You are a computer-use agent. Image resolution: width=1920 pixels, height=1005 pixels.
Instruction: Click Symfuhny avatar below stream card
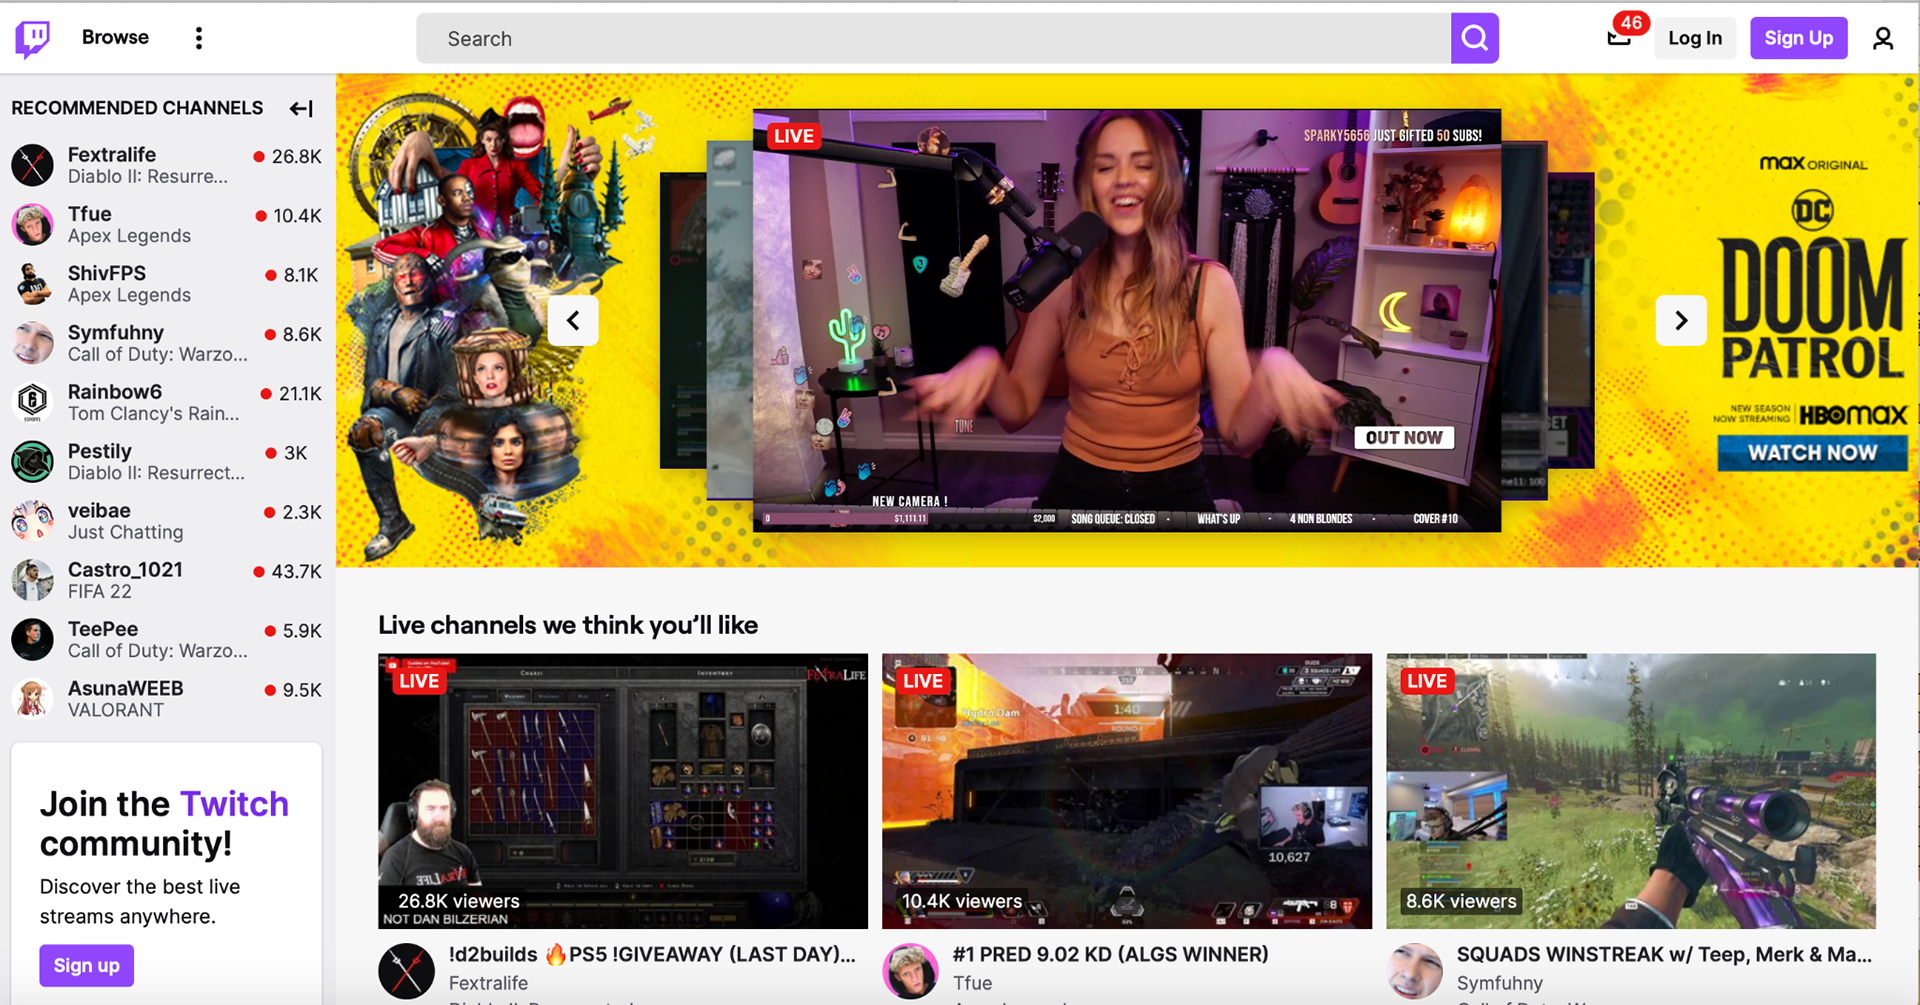(1414, 971)
